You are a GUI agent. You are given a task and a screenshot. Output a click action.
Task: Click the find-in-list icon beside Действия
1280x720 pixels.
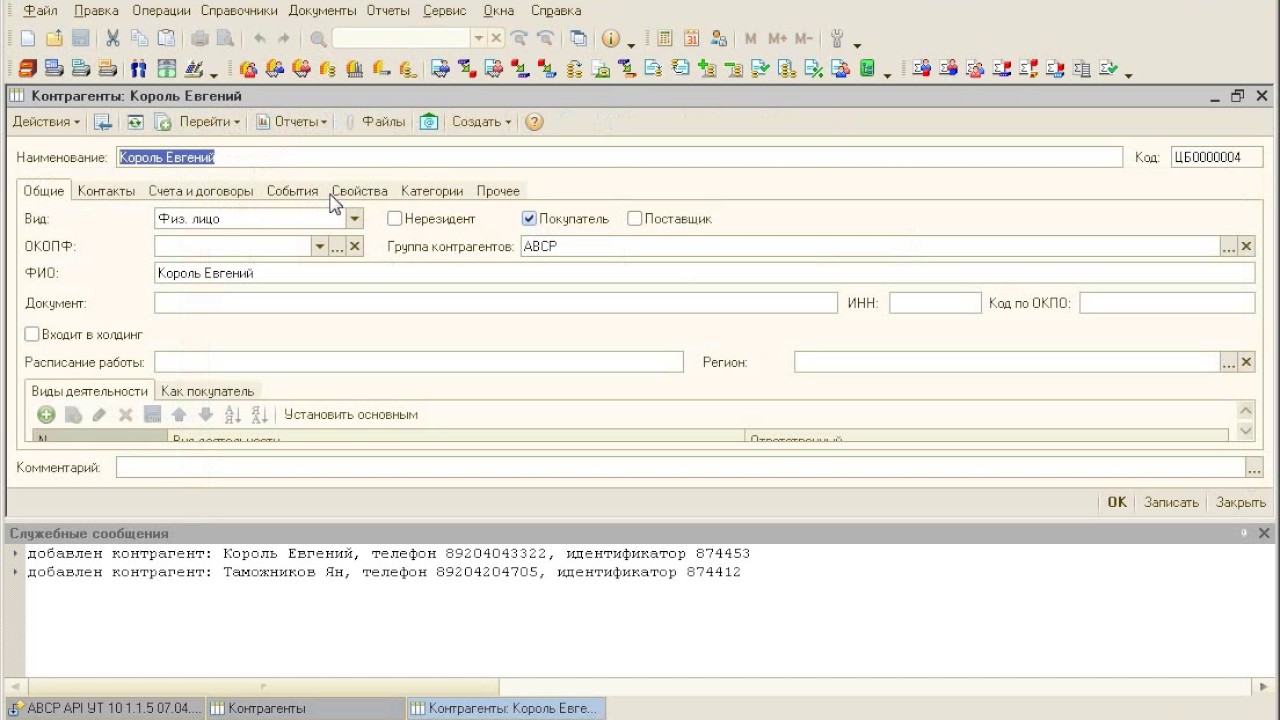(x=102, y=122)
